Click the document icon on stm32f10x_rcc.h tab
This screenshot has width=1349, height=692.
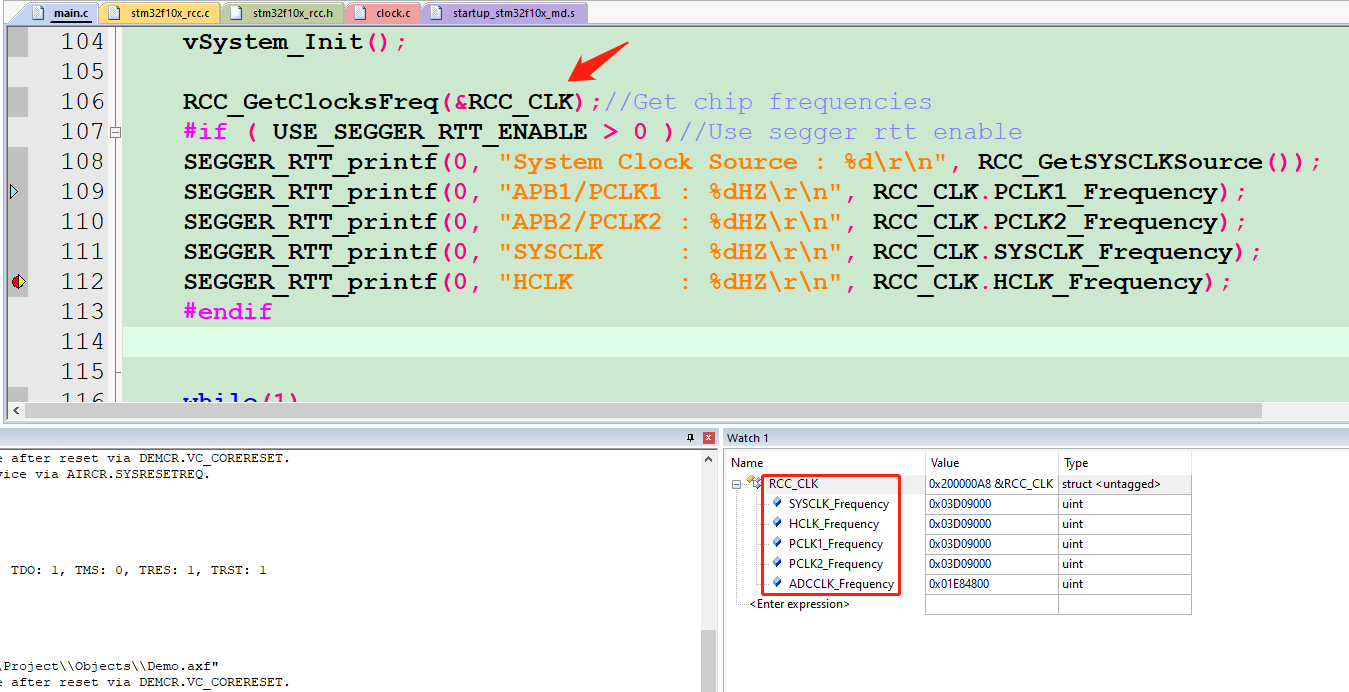[237, 12]
